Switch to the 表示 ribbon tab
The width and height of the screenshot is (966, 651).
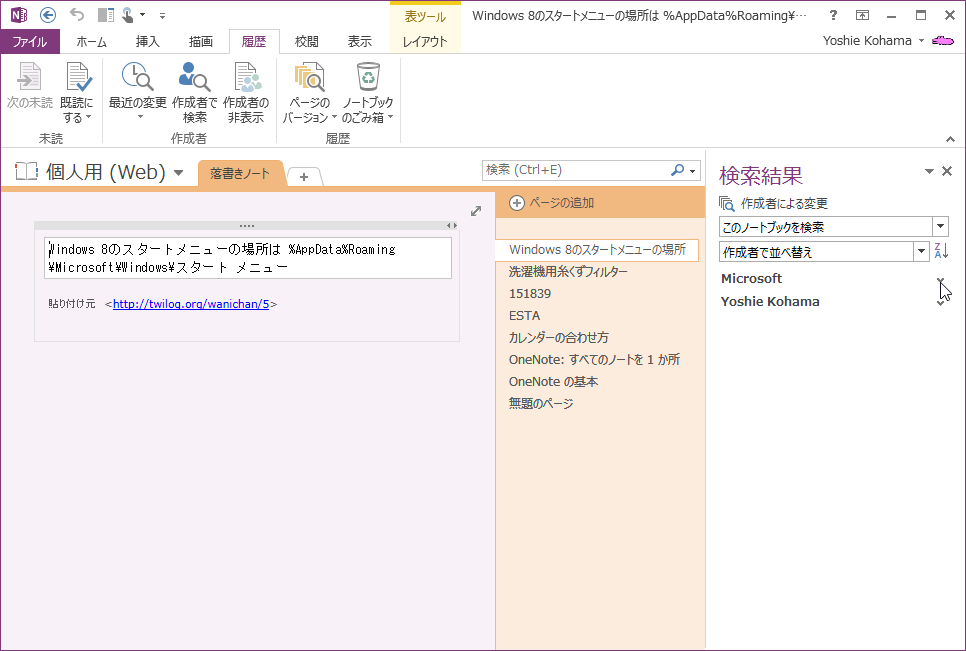click(359, 41)
